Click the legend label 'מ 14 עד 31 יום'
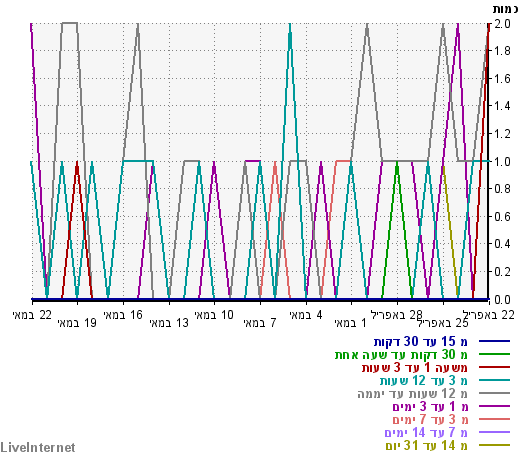Image resolution: width=520 pixels, height=457 pixels. point(427,445)
